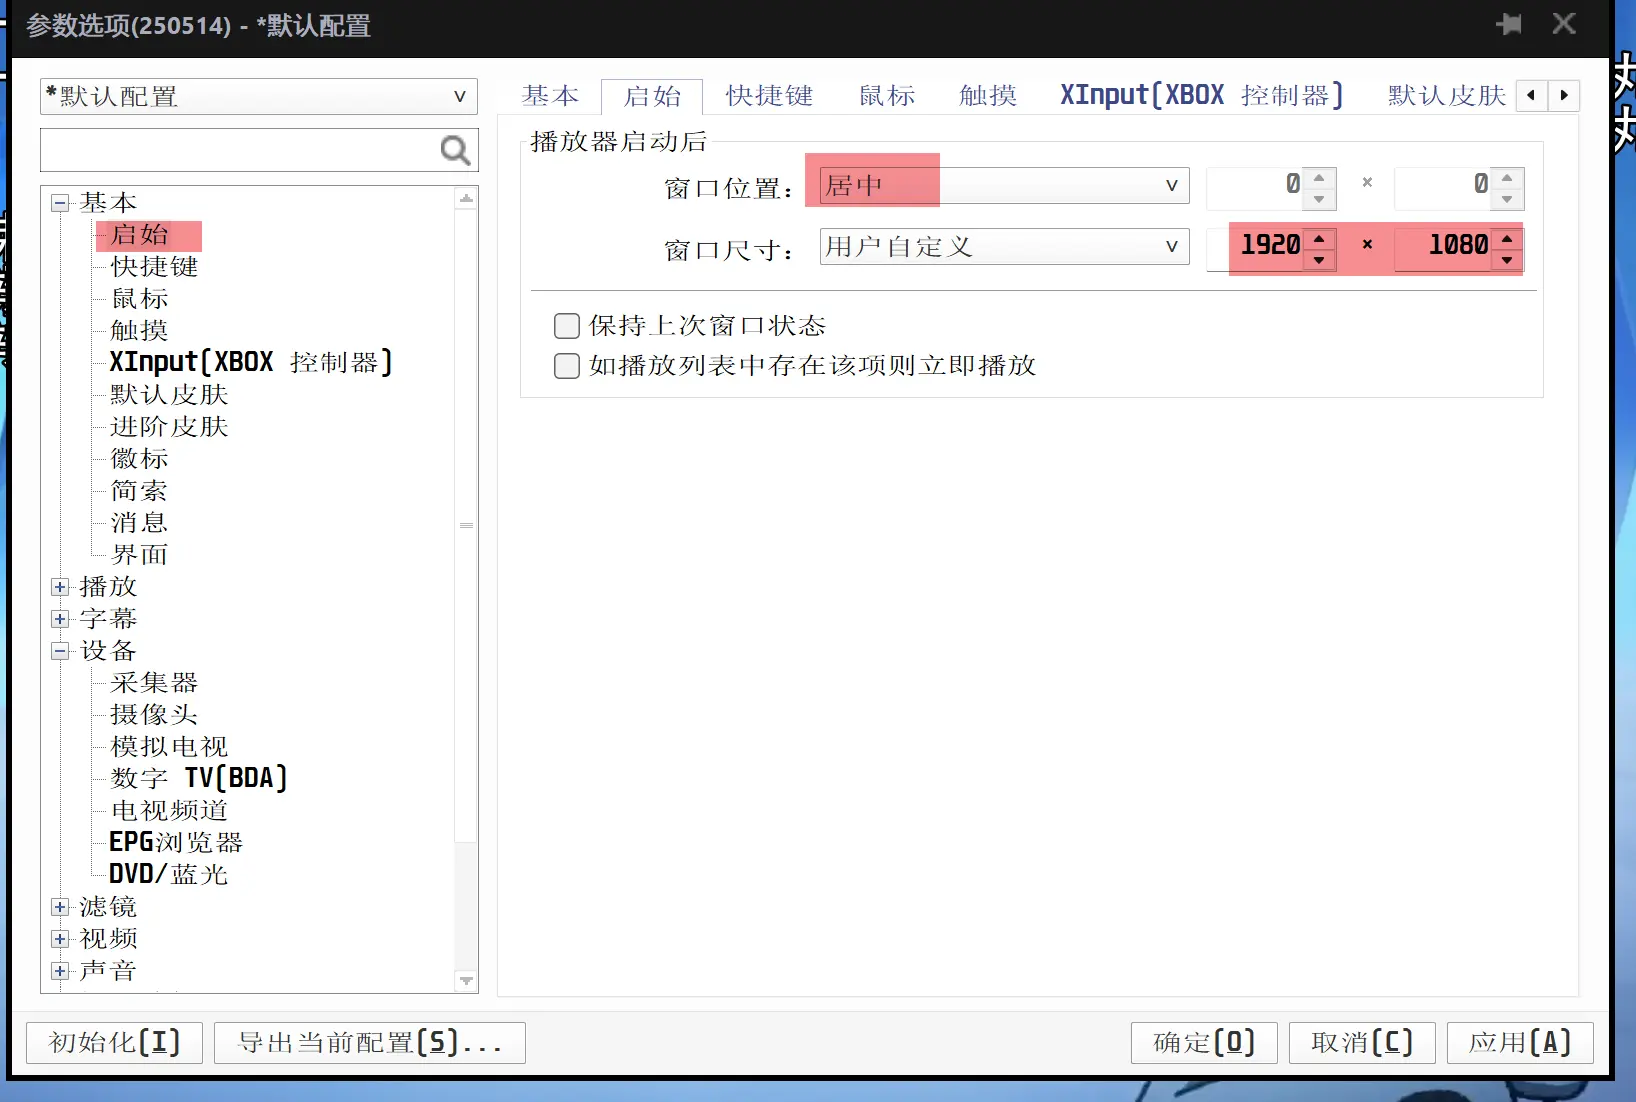Image resolution: width=1636 pixels, height=1102 pixels.
Task: Click 导出当前配置(S)... button
Action: 370,1043
